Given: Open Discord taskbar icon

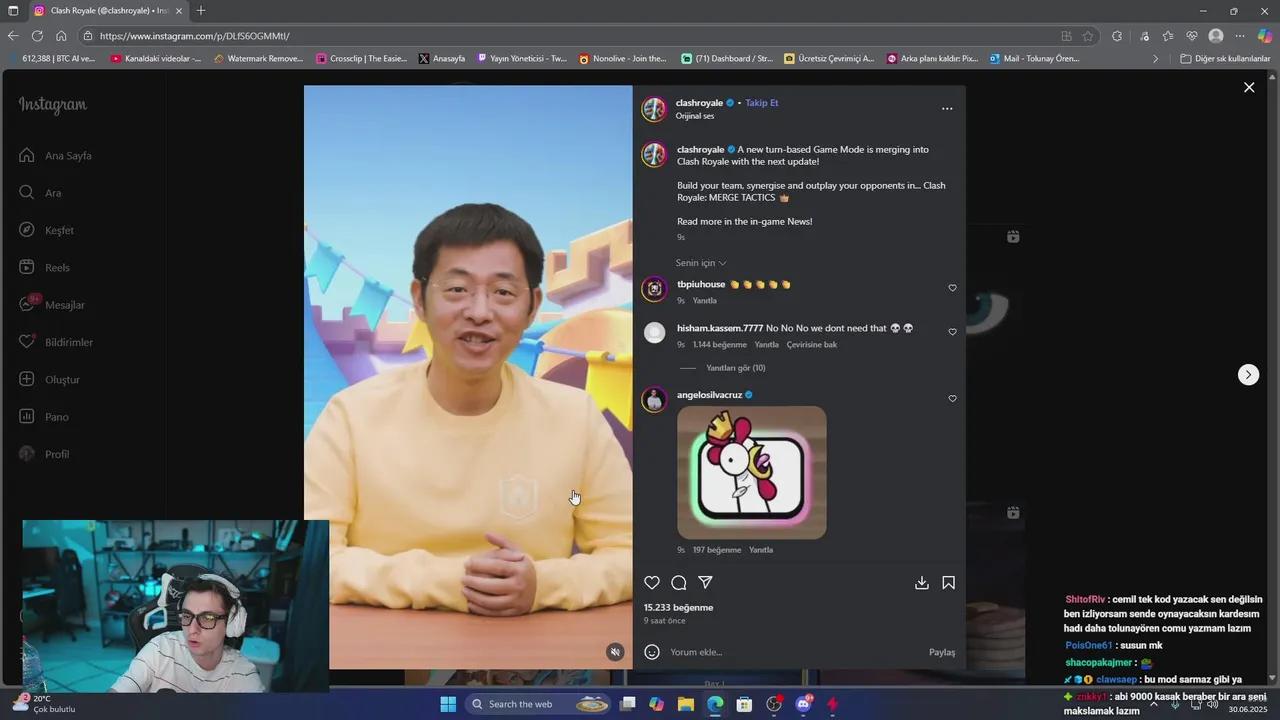Looking at the screenshot, I should 803,704.
